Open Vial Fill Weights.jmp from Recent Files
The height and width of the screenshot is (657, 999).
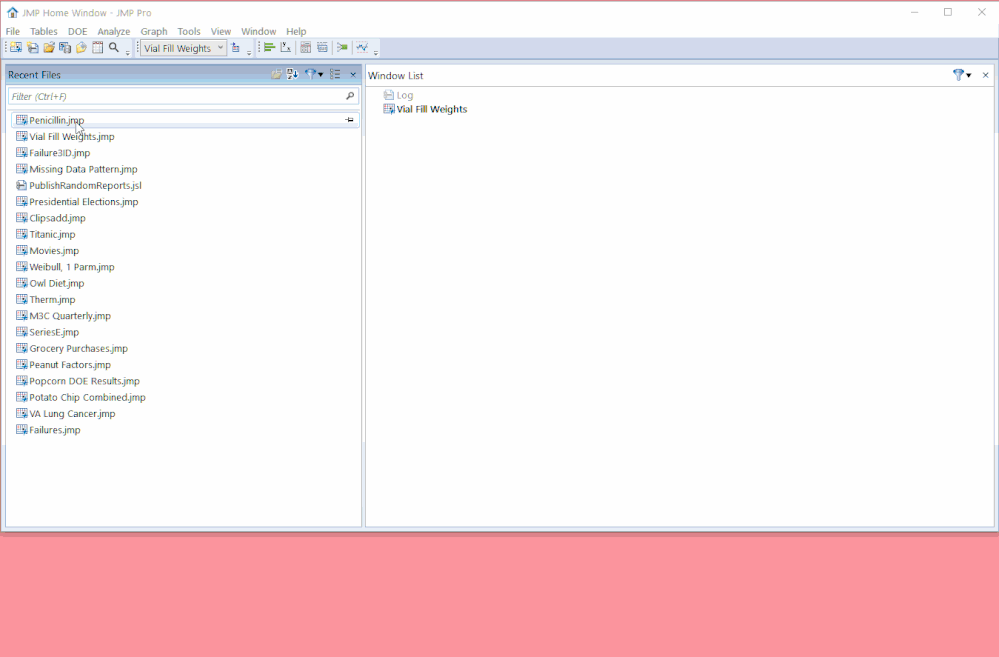pyautogui.click(x=72, y=136)
